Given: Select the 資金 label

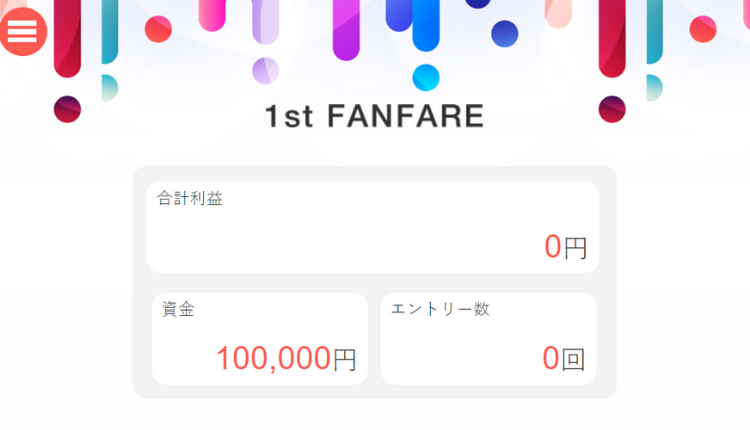Looking at the screenshot, I should coord(178,310).
